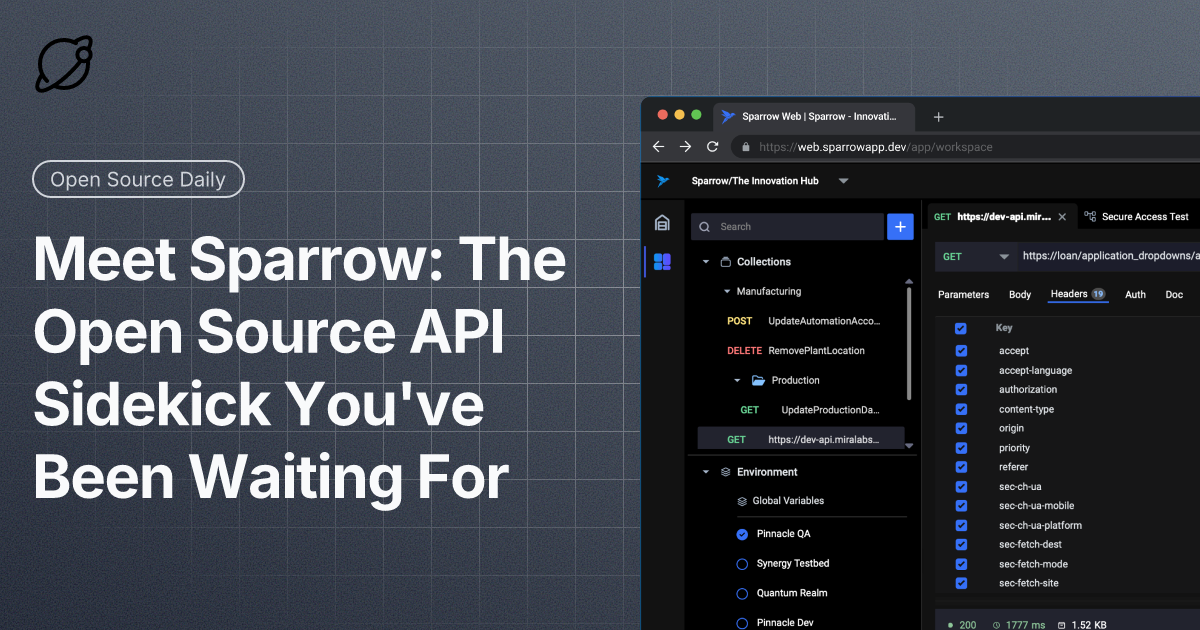This screenshot has height=630, width=1200.
Task: Open a new browser tab with plus
Action: pyautogui.click(x=938, y=116)
